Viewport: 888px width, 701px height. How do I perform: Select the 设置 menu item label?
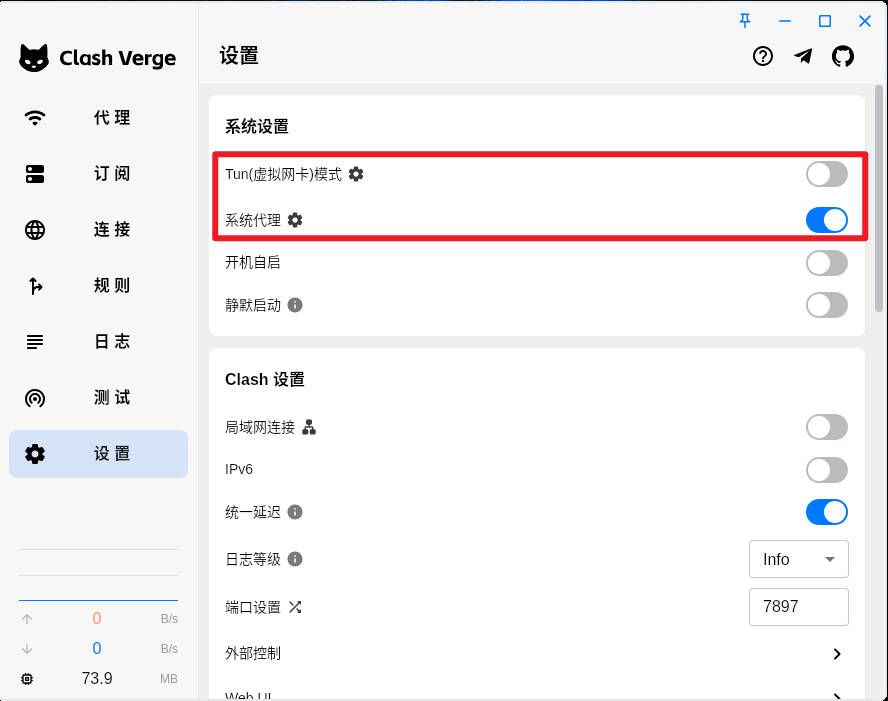click(x=112, y=454)
